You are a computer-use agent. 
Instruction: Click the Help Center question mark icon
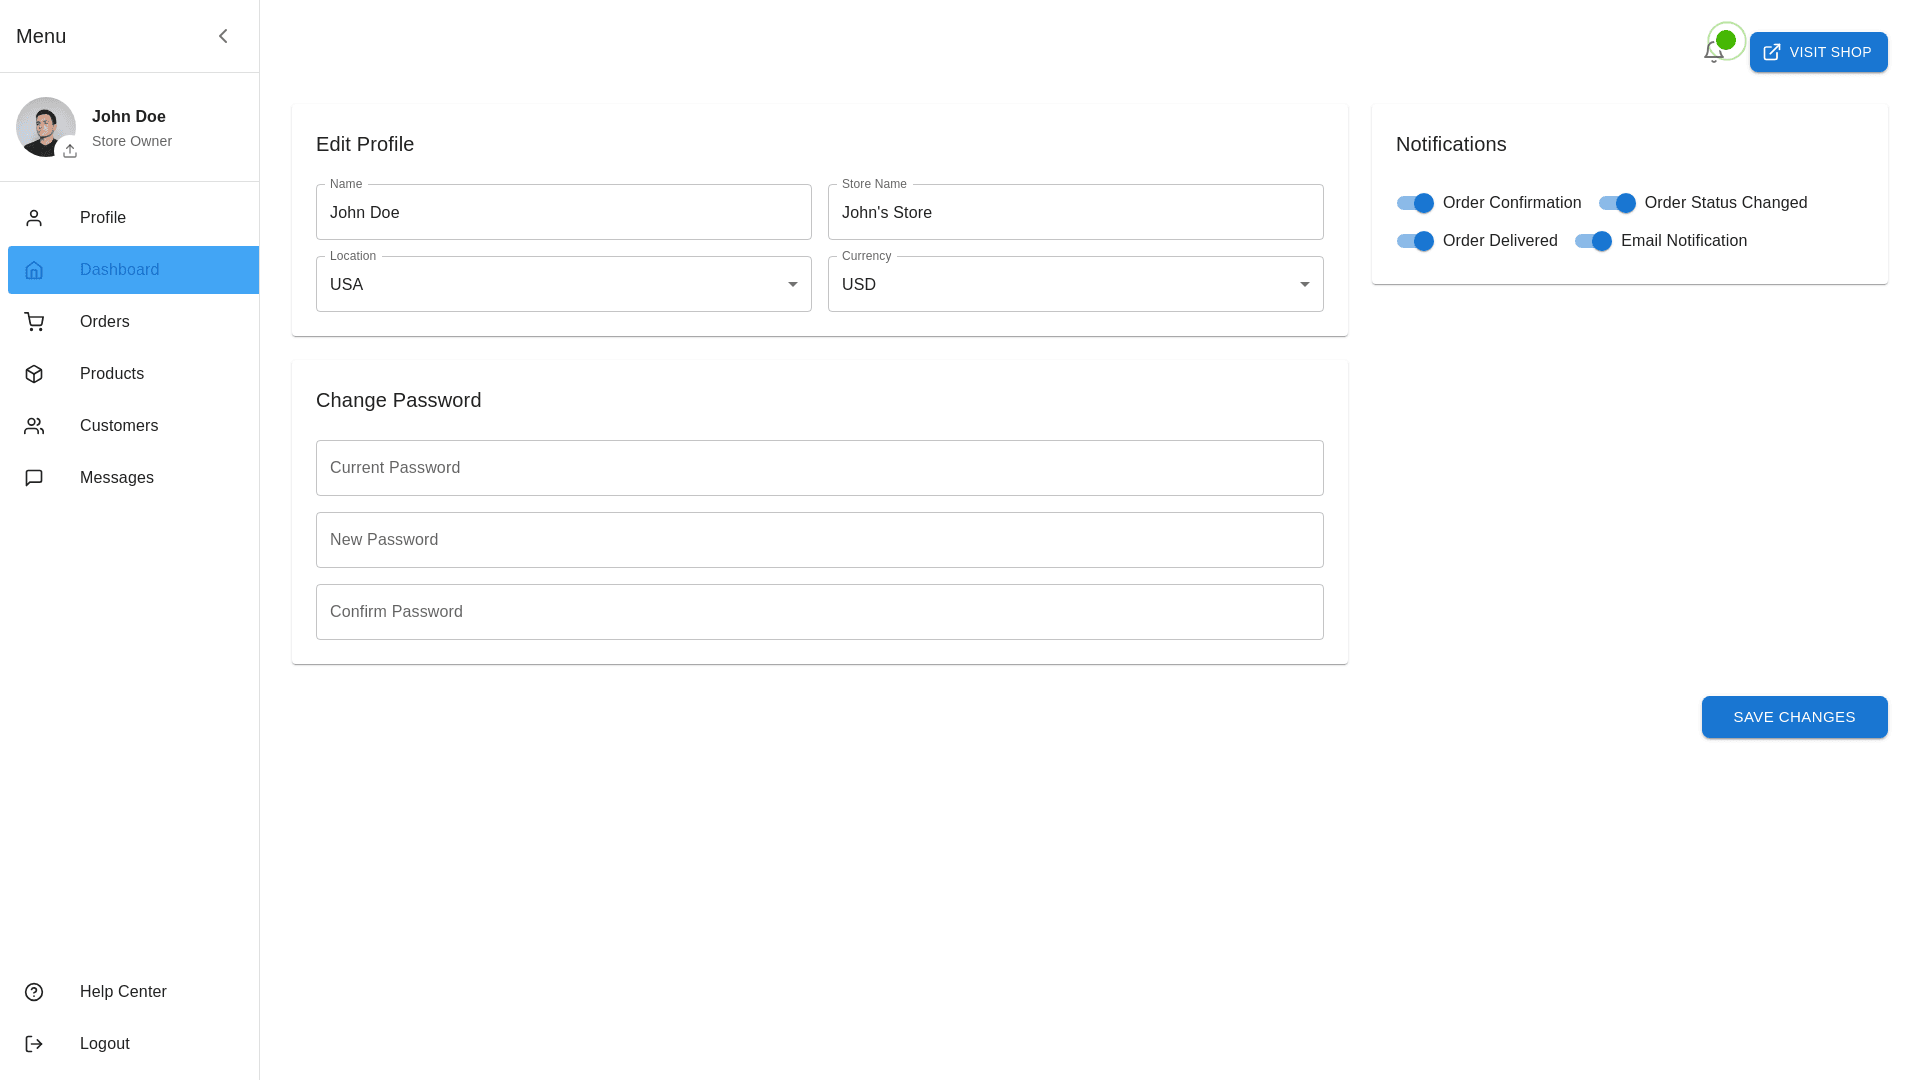(x=35, y=992)
